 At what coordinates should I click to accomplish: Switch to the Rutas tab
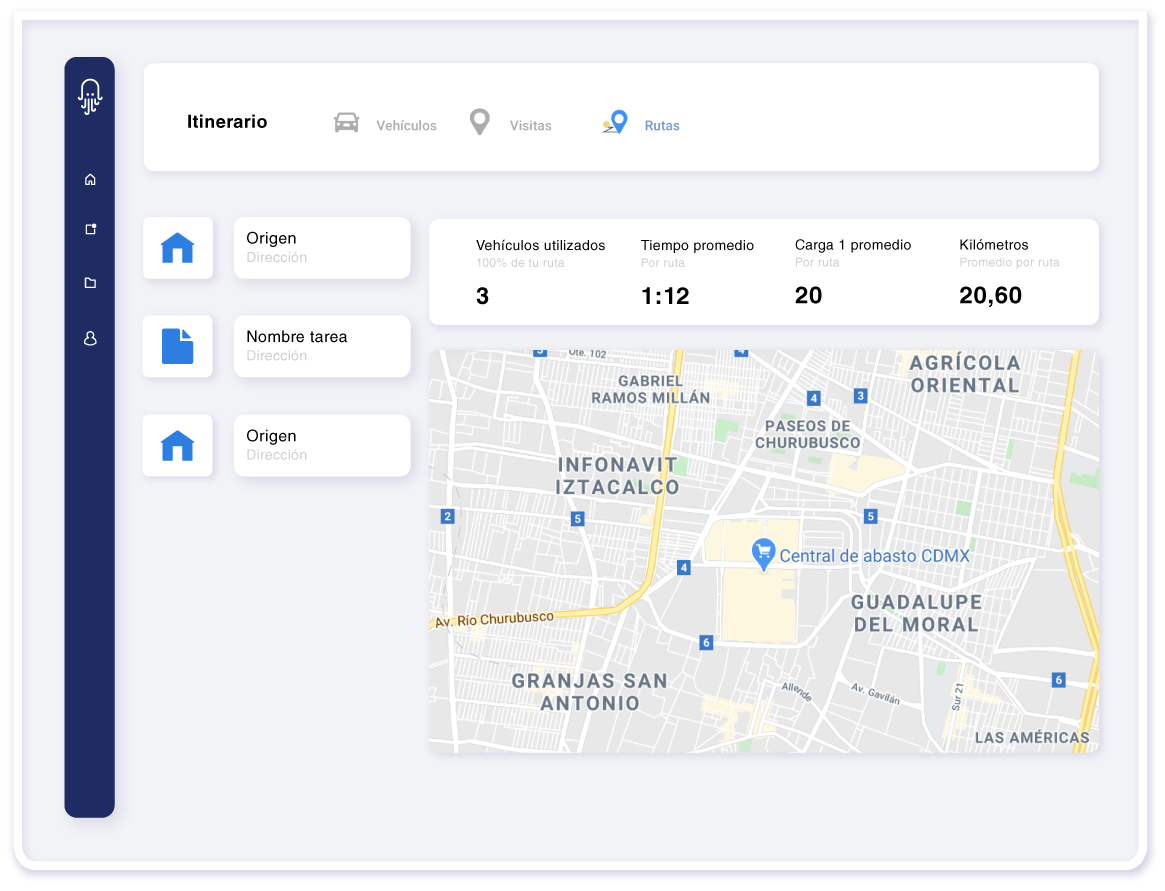click(x=662, y=126)
